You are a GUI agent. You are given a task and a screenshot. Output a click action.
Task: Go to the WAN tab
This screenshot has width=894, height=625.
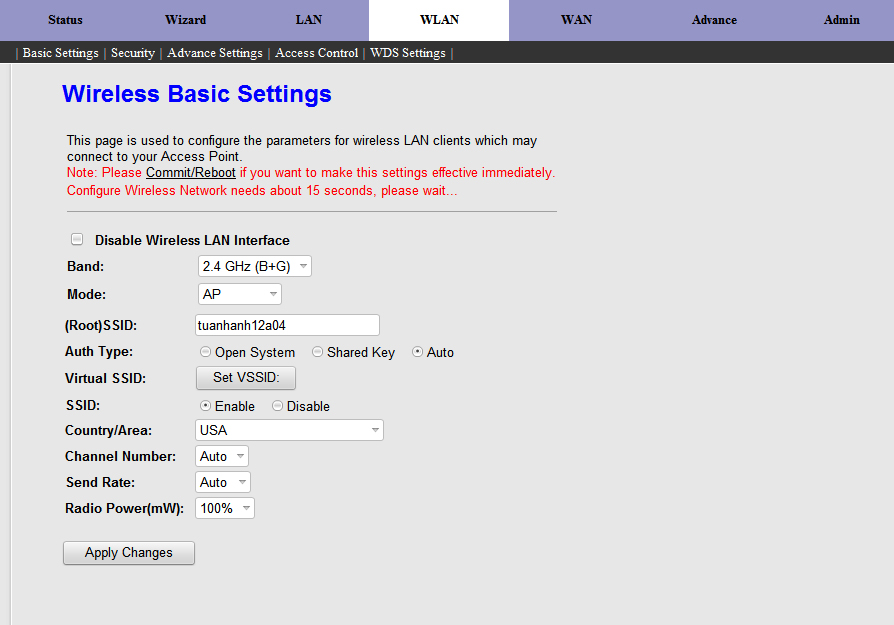coord(576,20)
